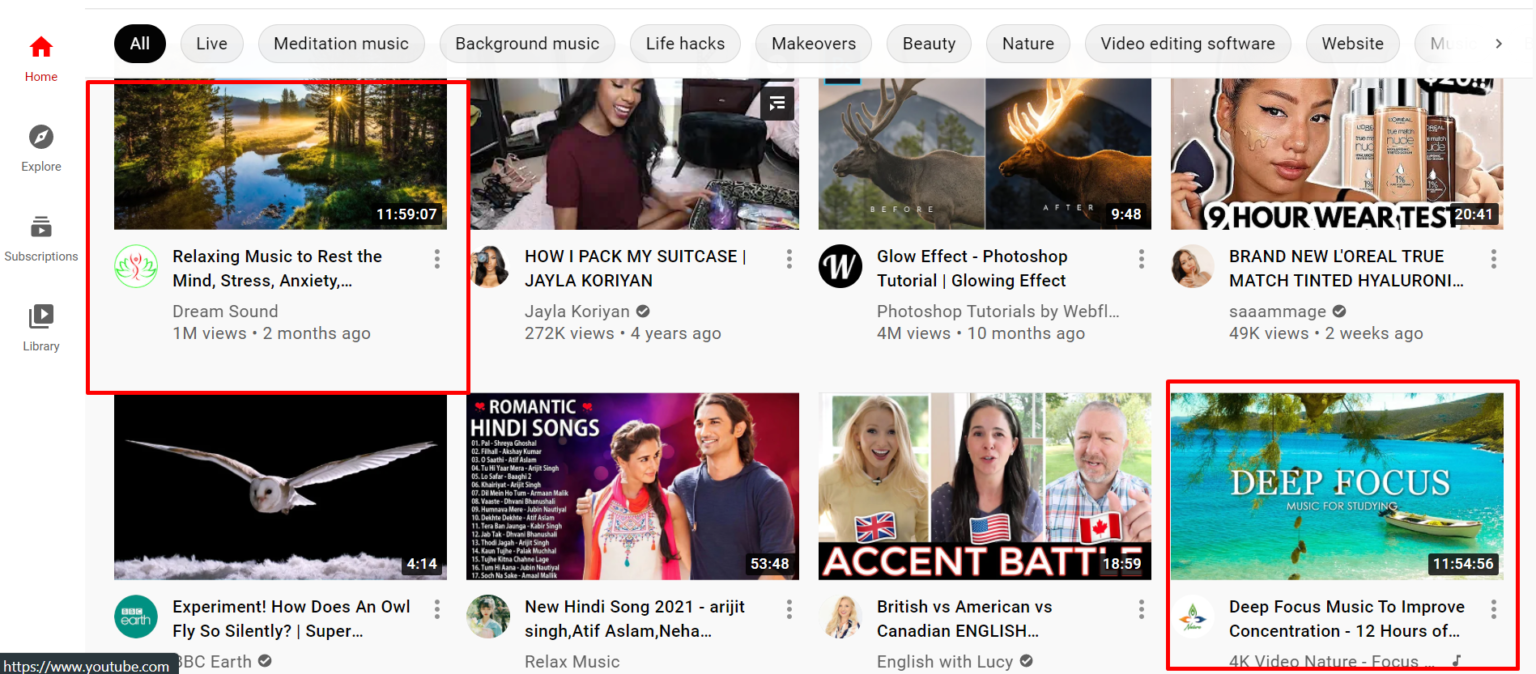This screenshot has height=674, width=1536.
Task: Select the Live filter chip
Action: [211, 43]
